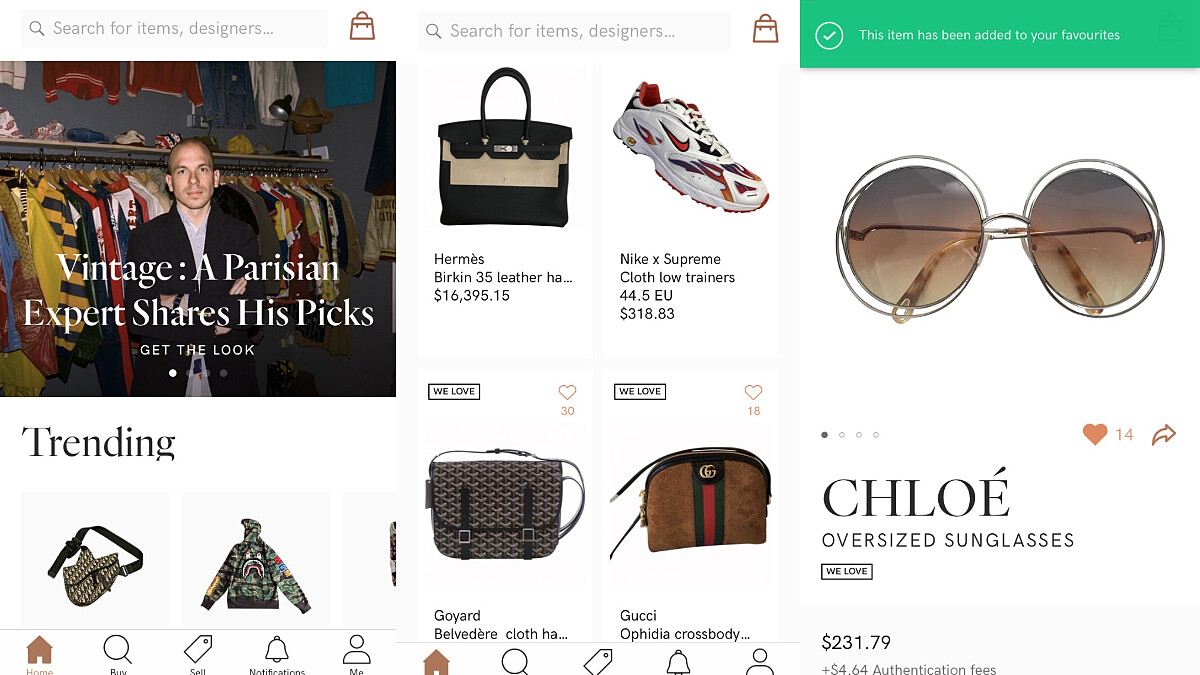
Task: Open Notifications bell in left panel
Action: click(277, 651)
